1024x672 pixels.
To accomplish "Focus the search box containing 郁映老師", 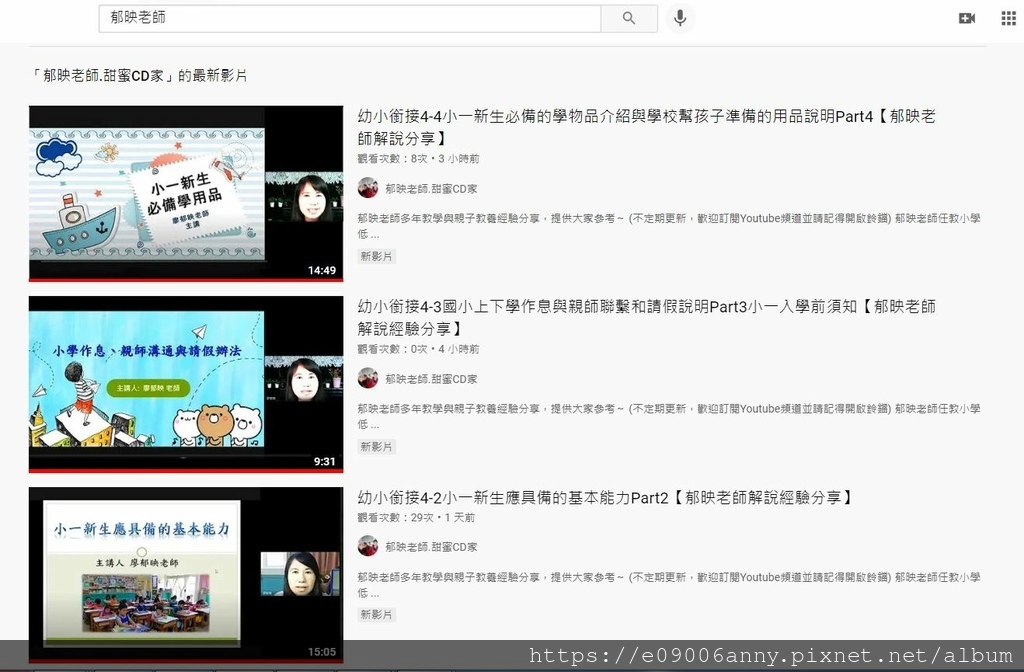I will point(349,18).
